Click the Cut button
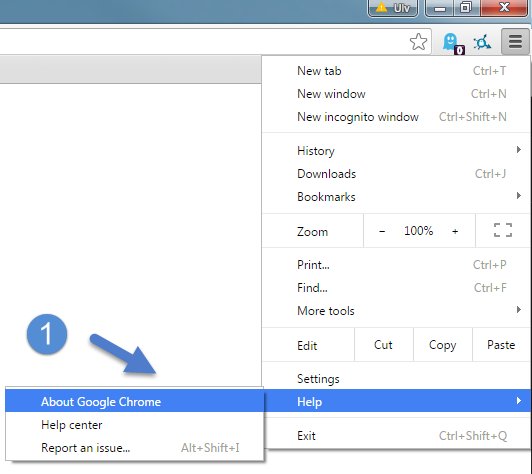The image size is (532, 474). [383, 345]
